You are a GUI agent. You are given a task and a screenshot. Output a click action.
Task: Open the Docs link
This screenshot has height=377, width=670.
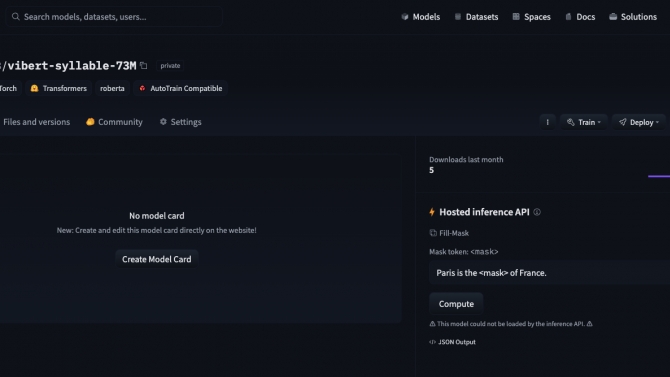click(x=580, y=17)
